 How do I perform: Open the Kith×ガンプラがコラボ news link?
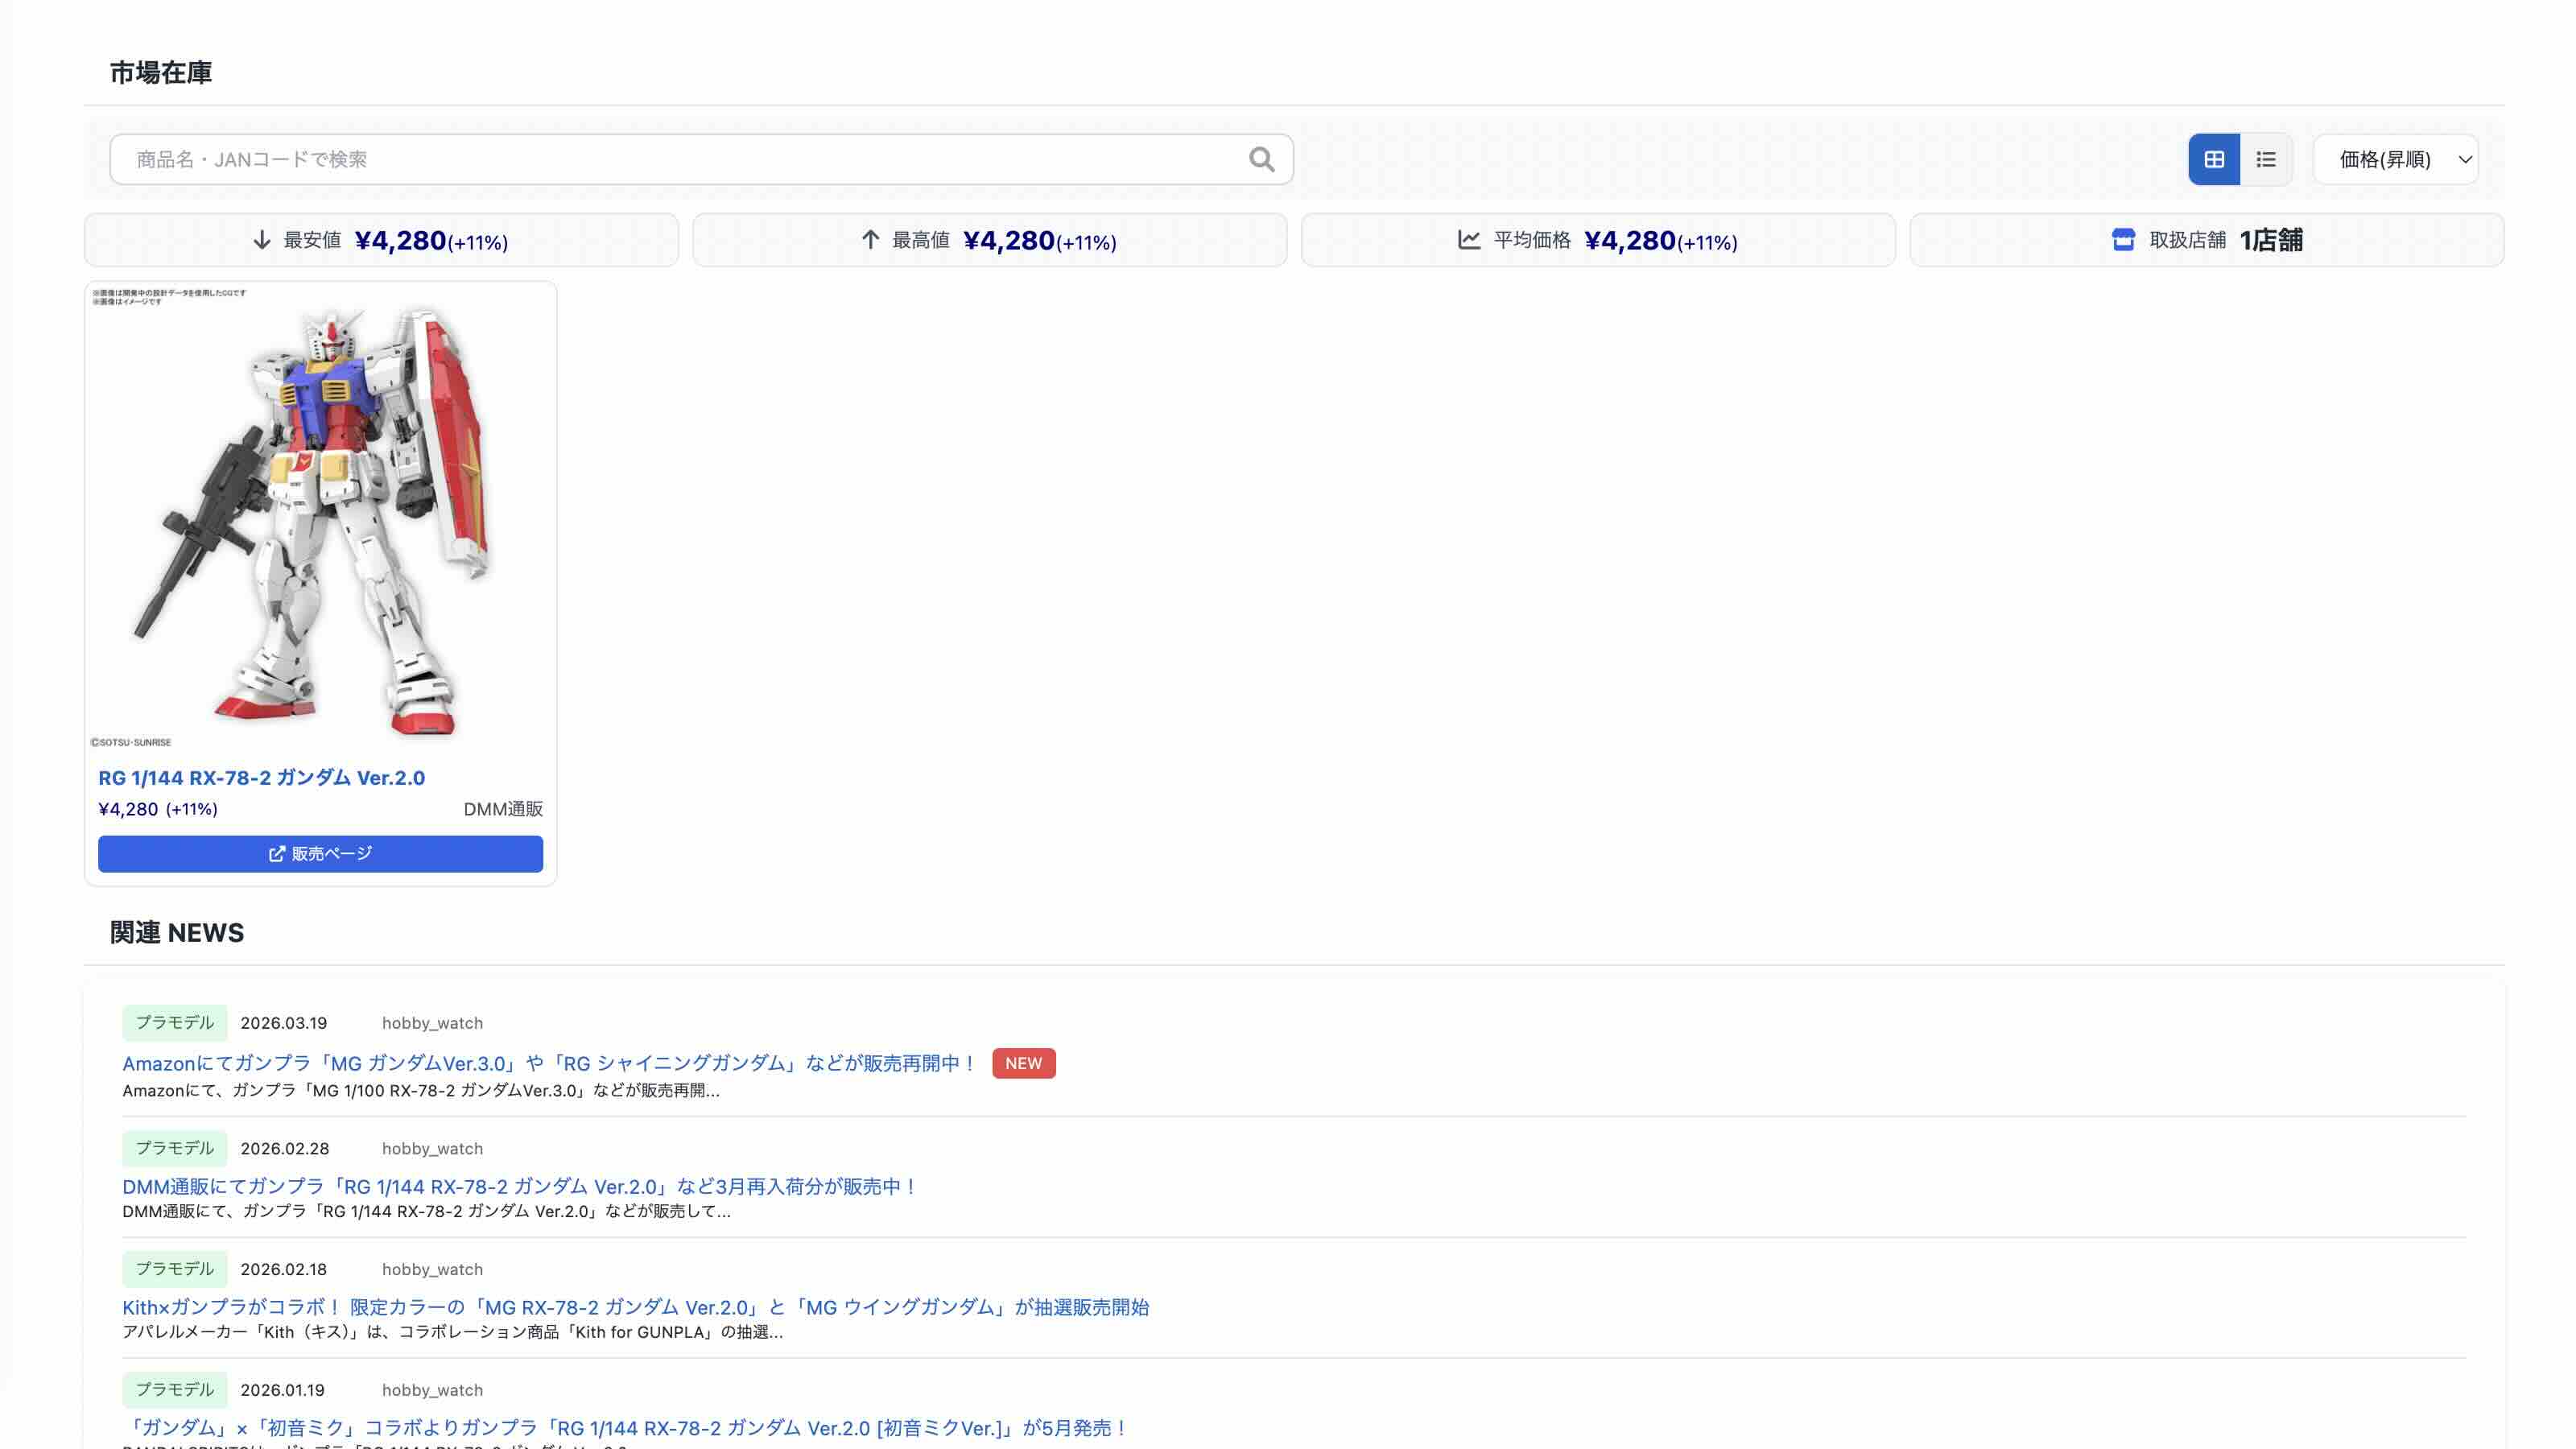(636, 1307)
